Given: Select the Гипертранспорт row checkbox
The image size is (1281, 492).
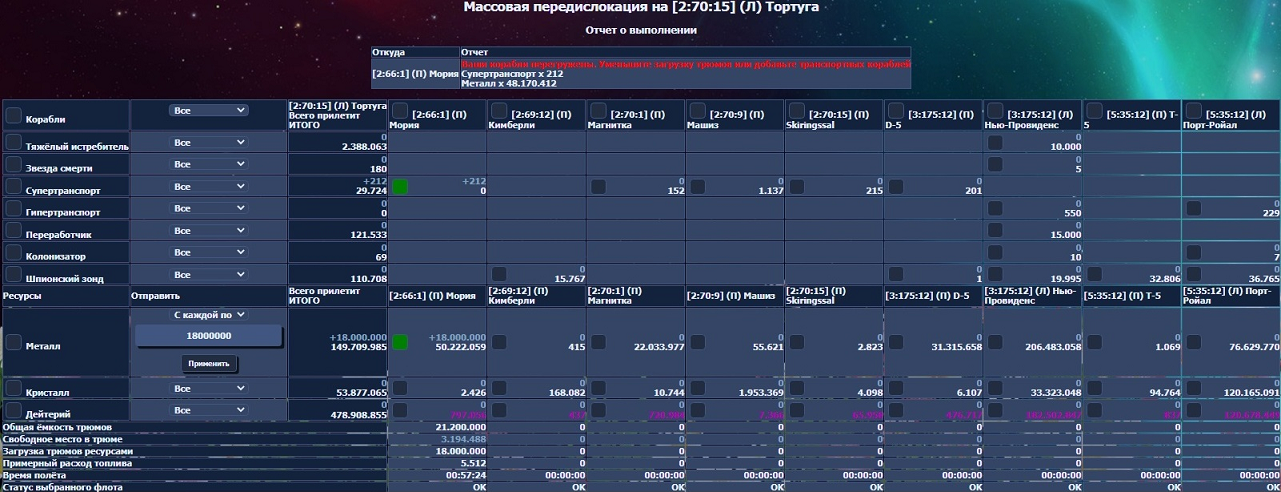Looking at the screenshot, I should coord(14,209).
